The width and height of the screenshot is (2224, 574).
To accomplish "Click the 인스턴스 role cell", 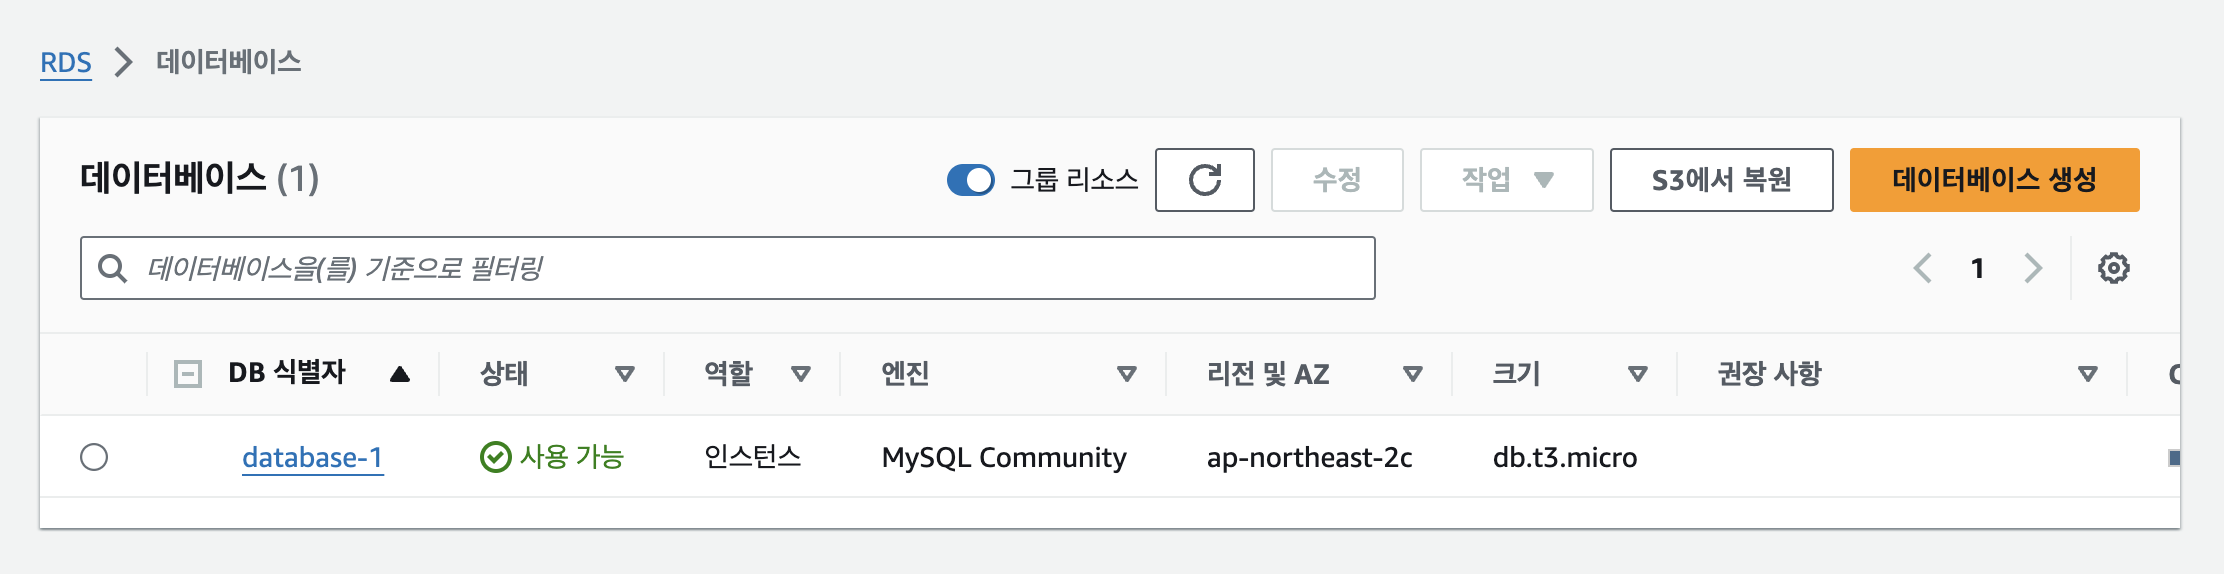I will [753, 457].
